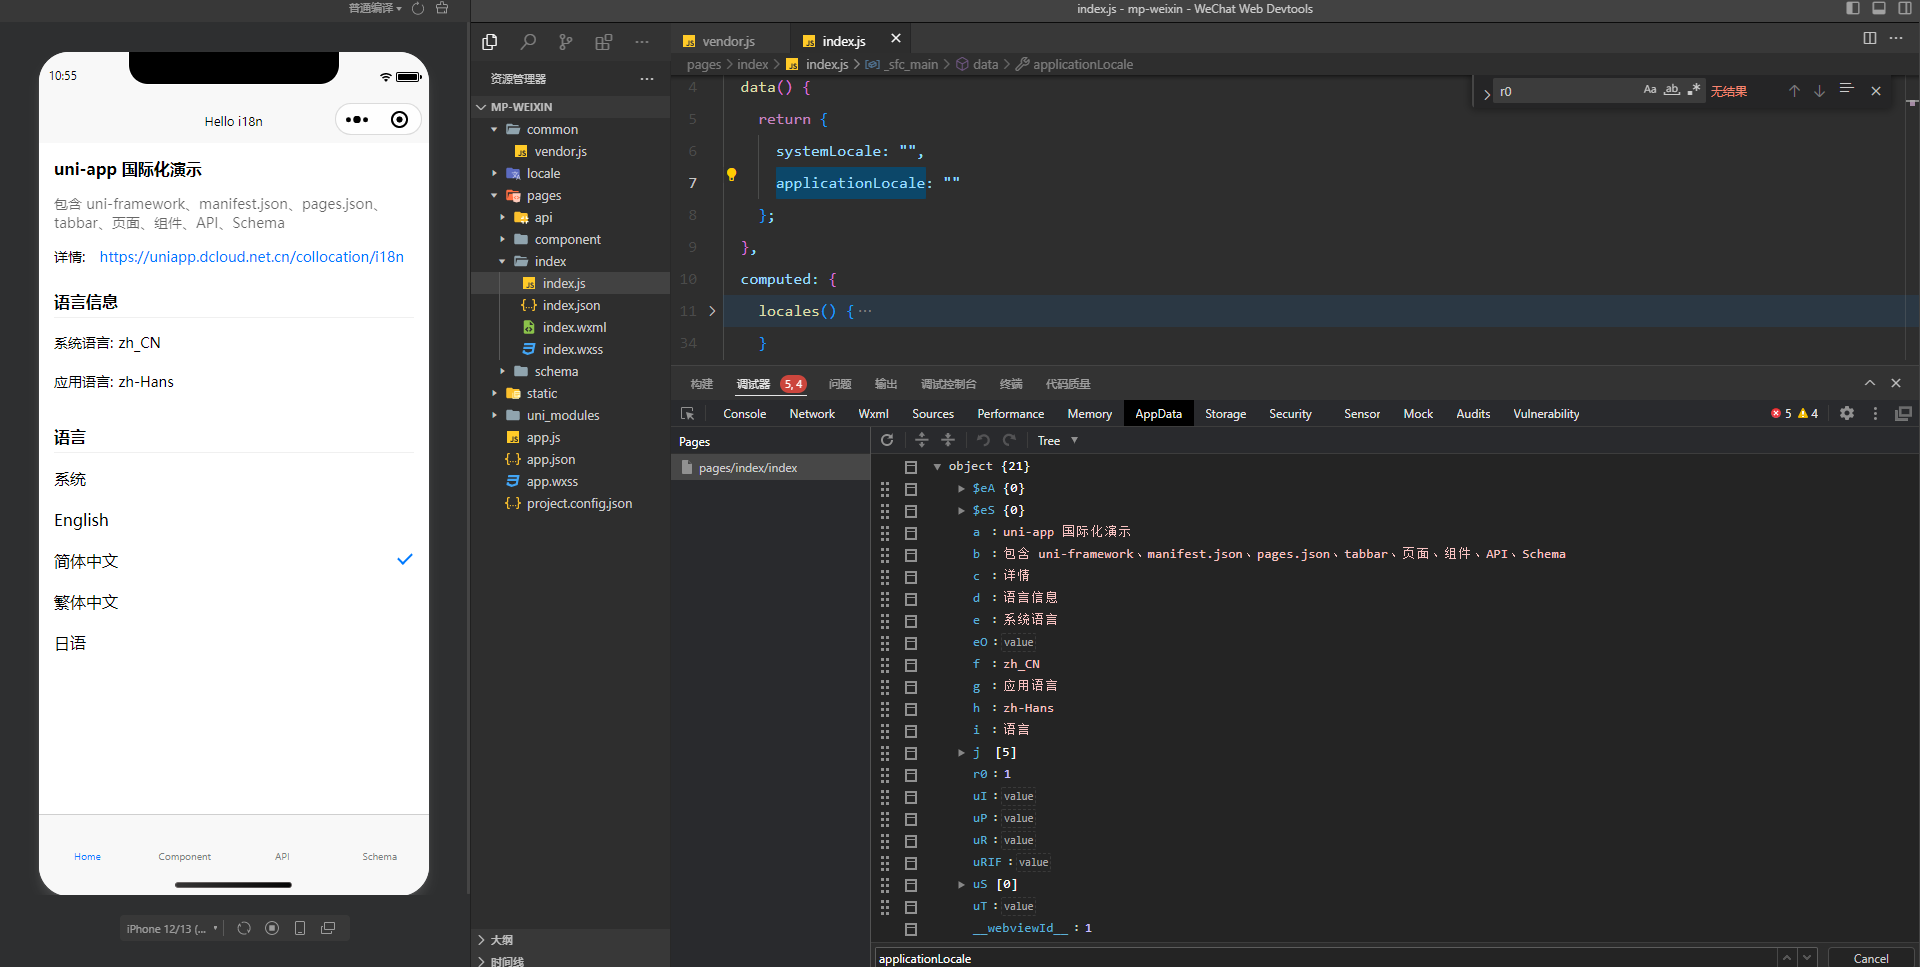Open the Extensions view in the activity bar
Viewport: 1920px width, 967px height.
(x=603, y=42)
